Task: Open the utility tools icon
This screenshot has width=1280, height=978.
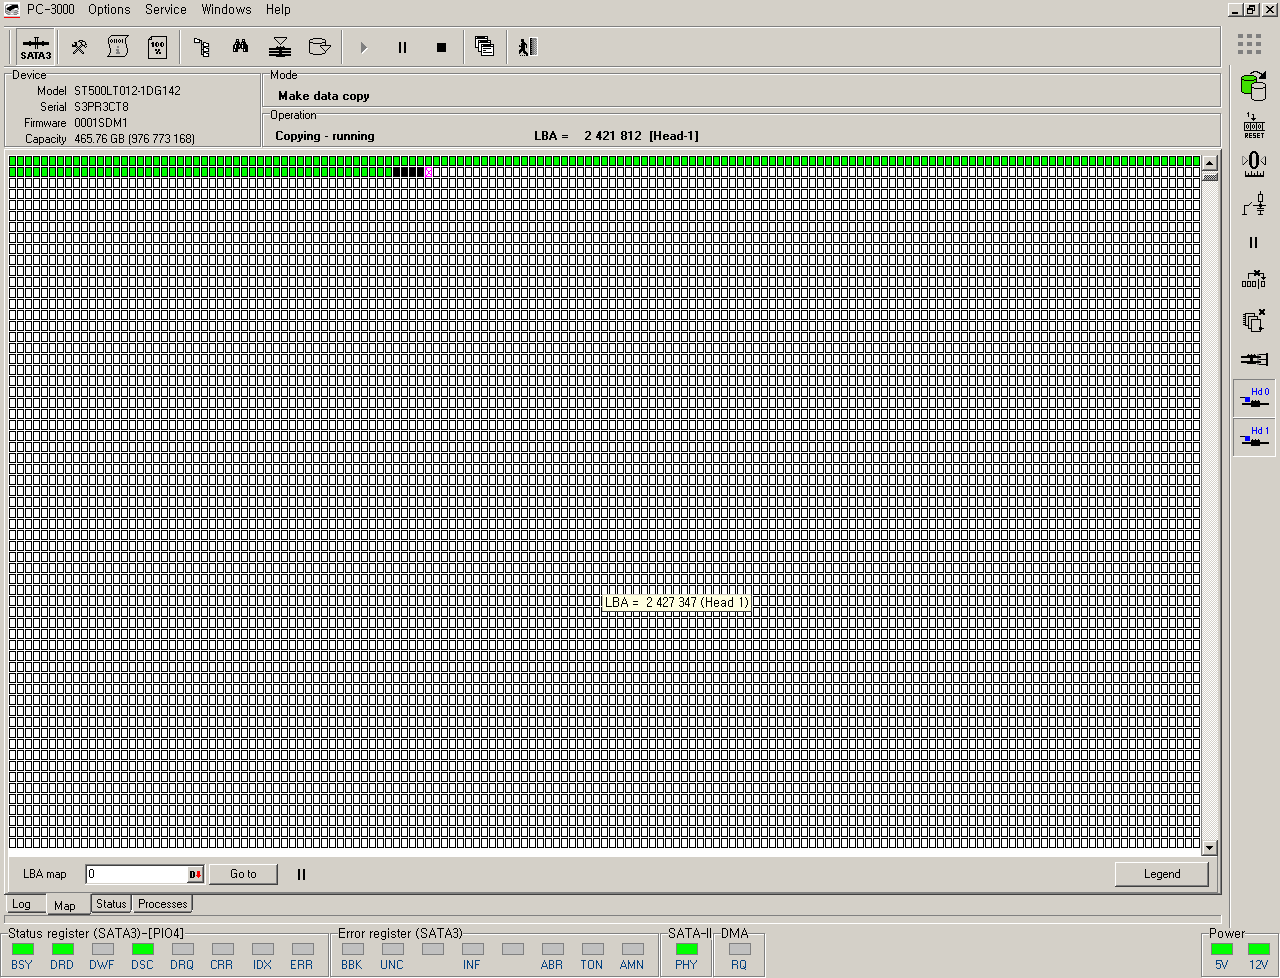Action: pyautogui.click(x=79, y=46)
